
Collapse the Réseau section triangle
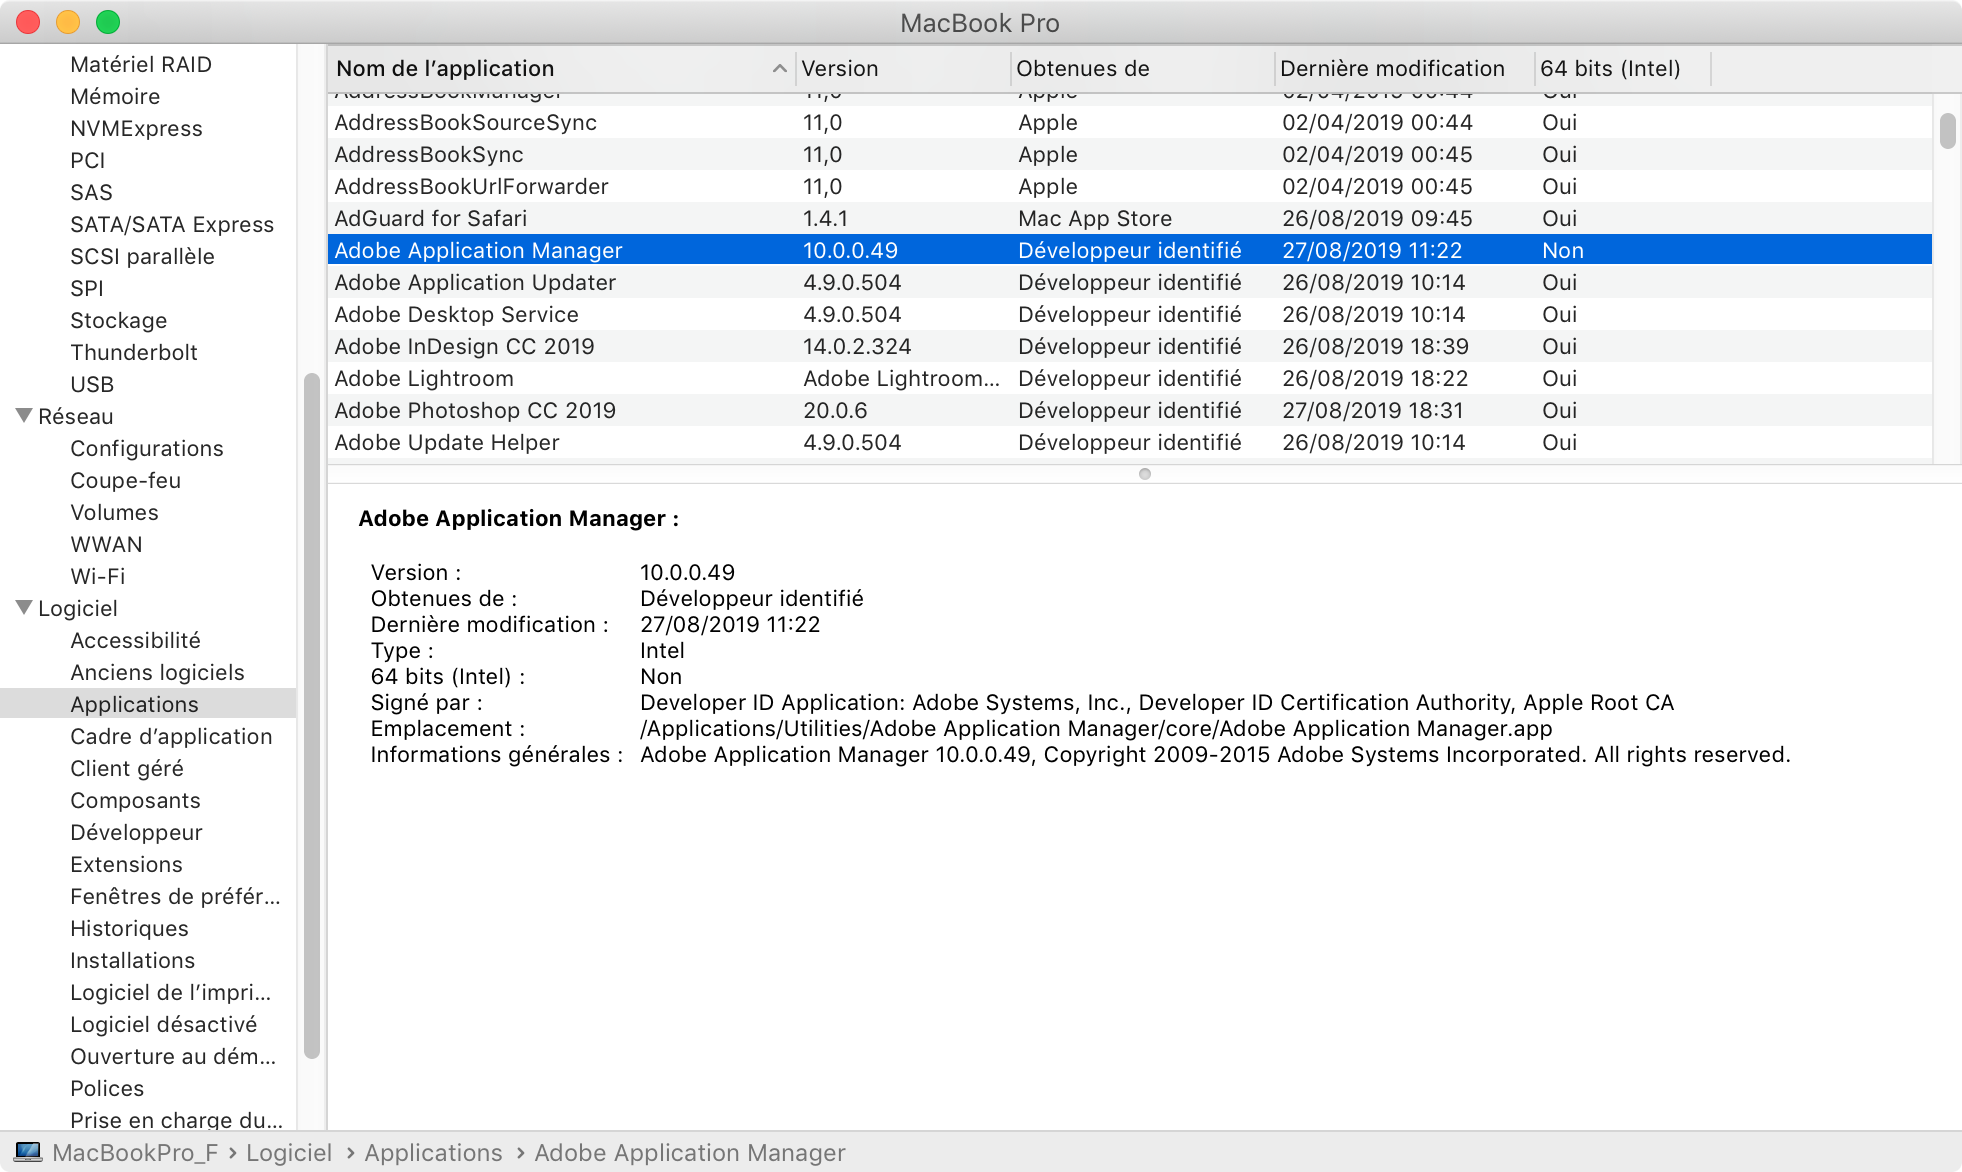click(x=24, y=415)
